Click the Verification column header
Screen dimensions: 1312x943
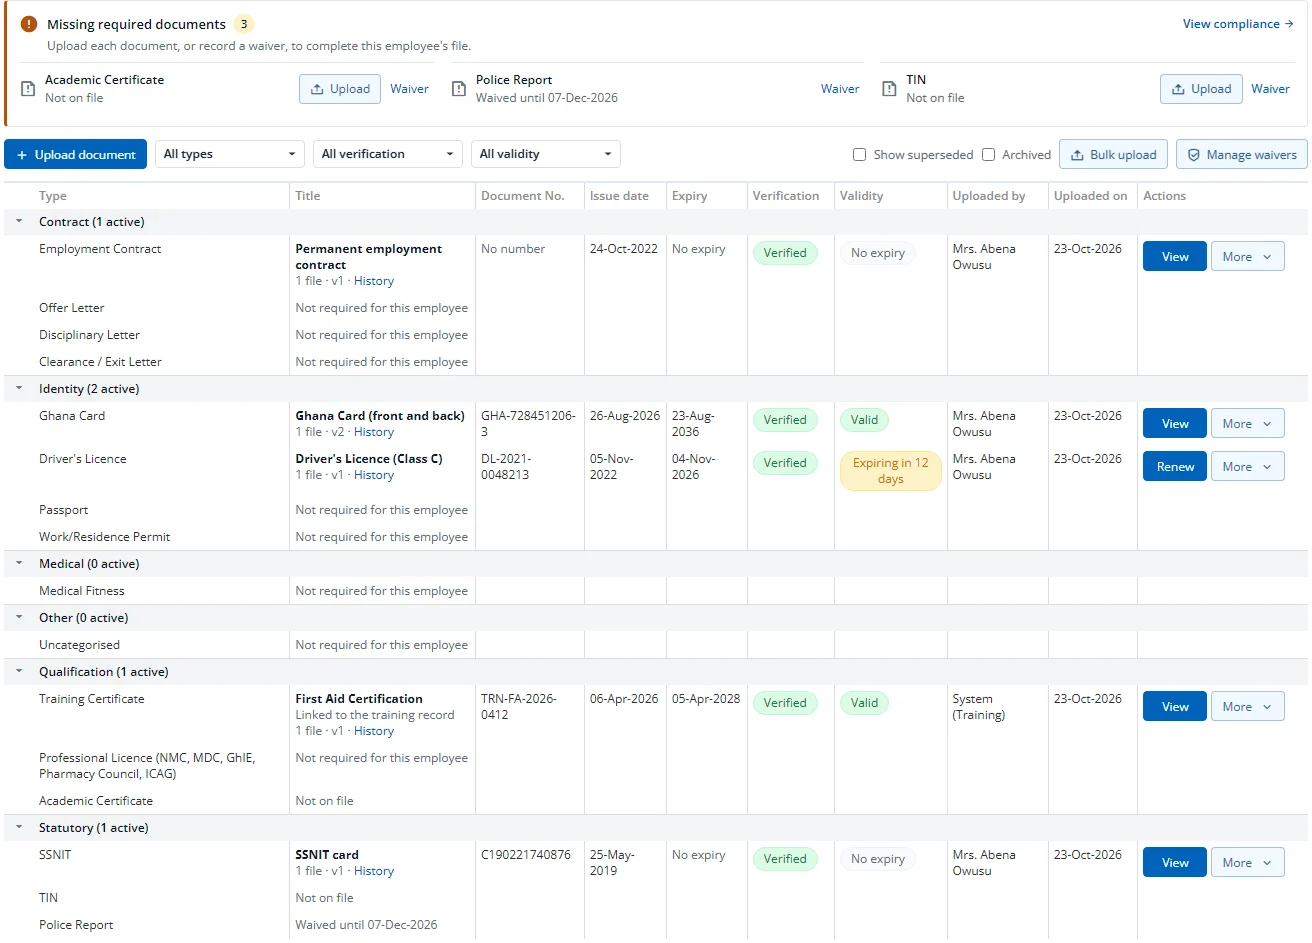pyautogui.click(x=785, y=196)
